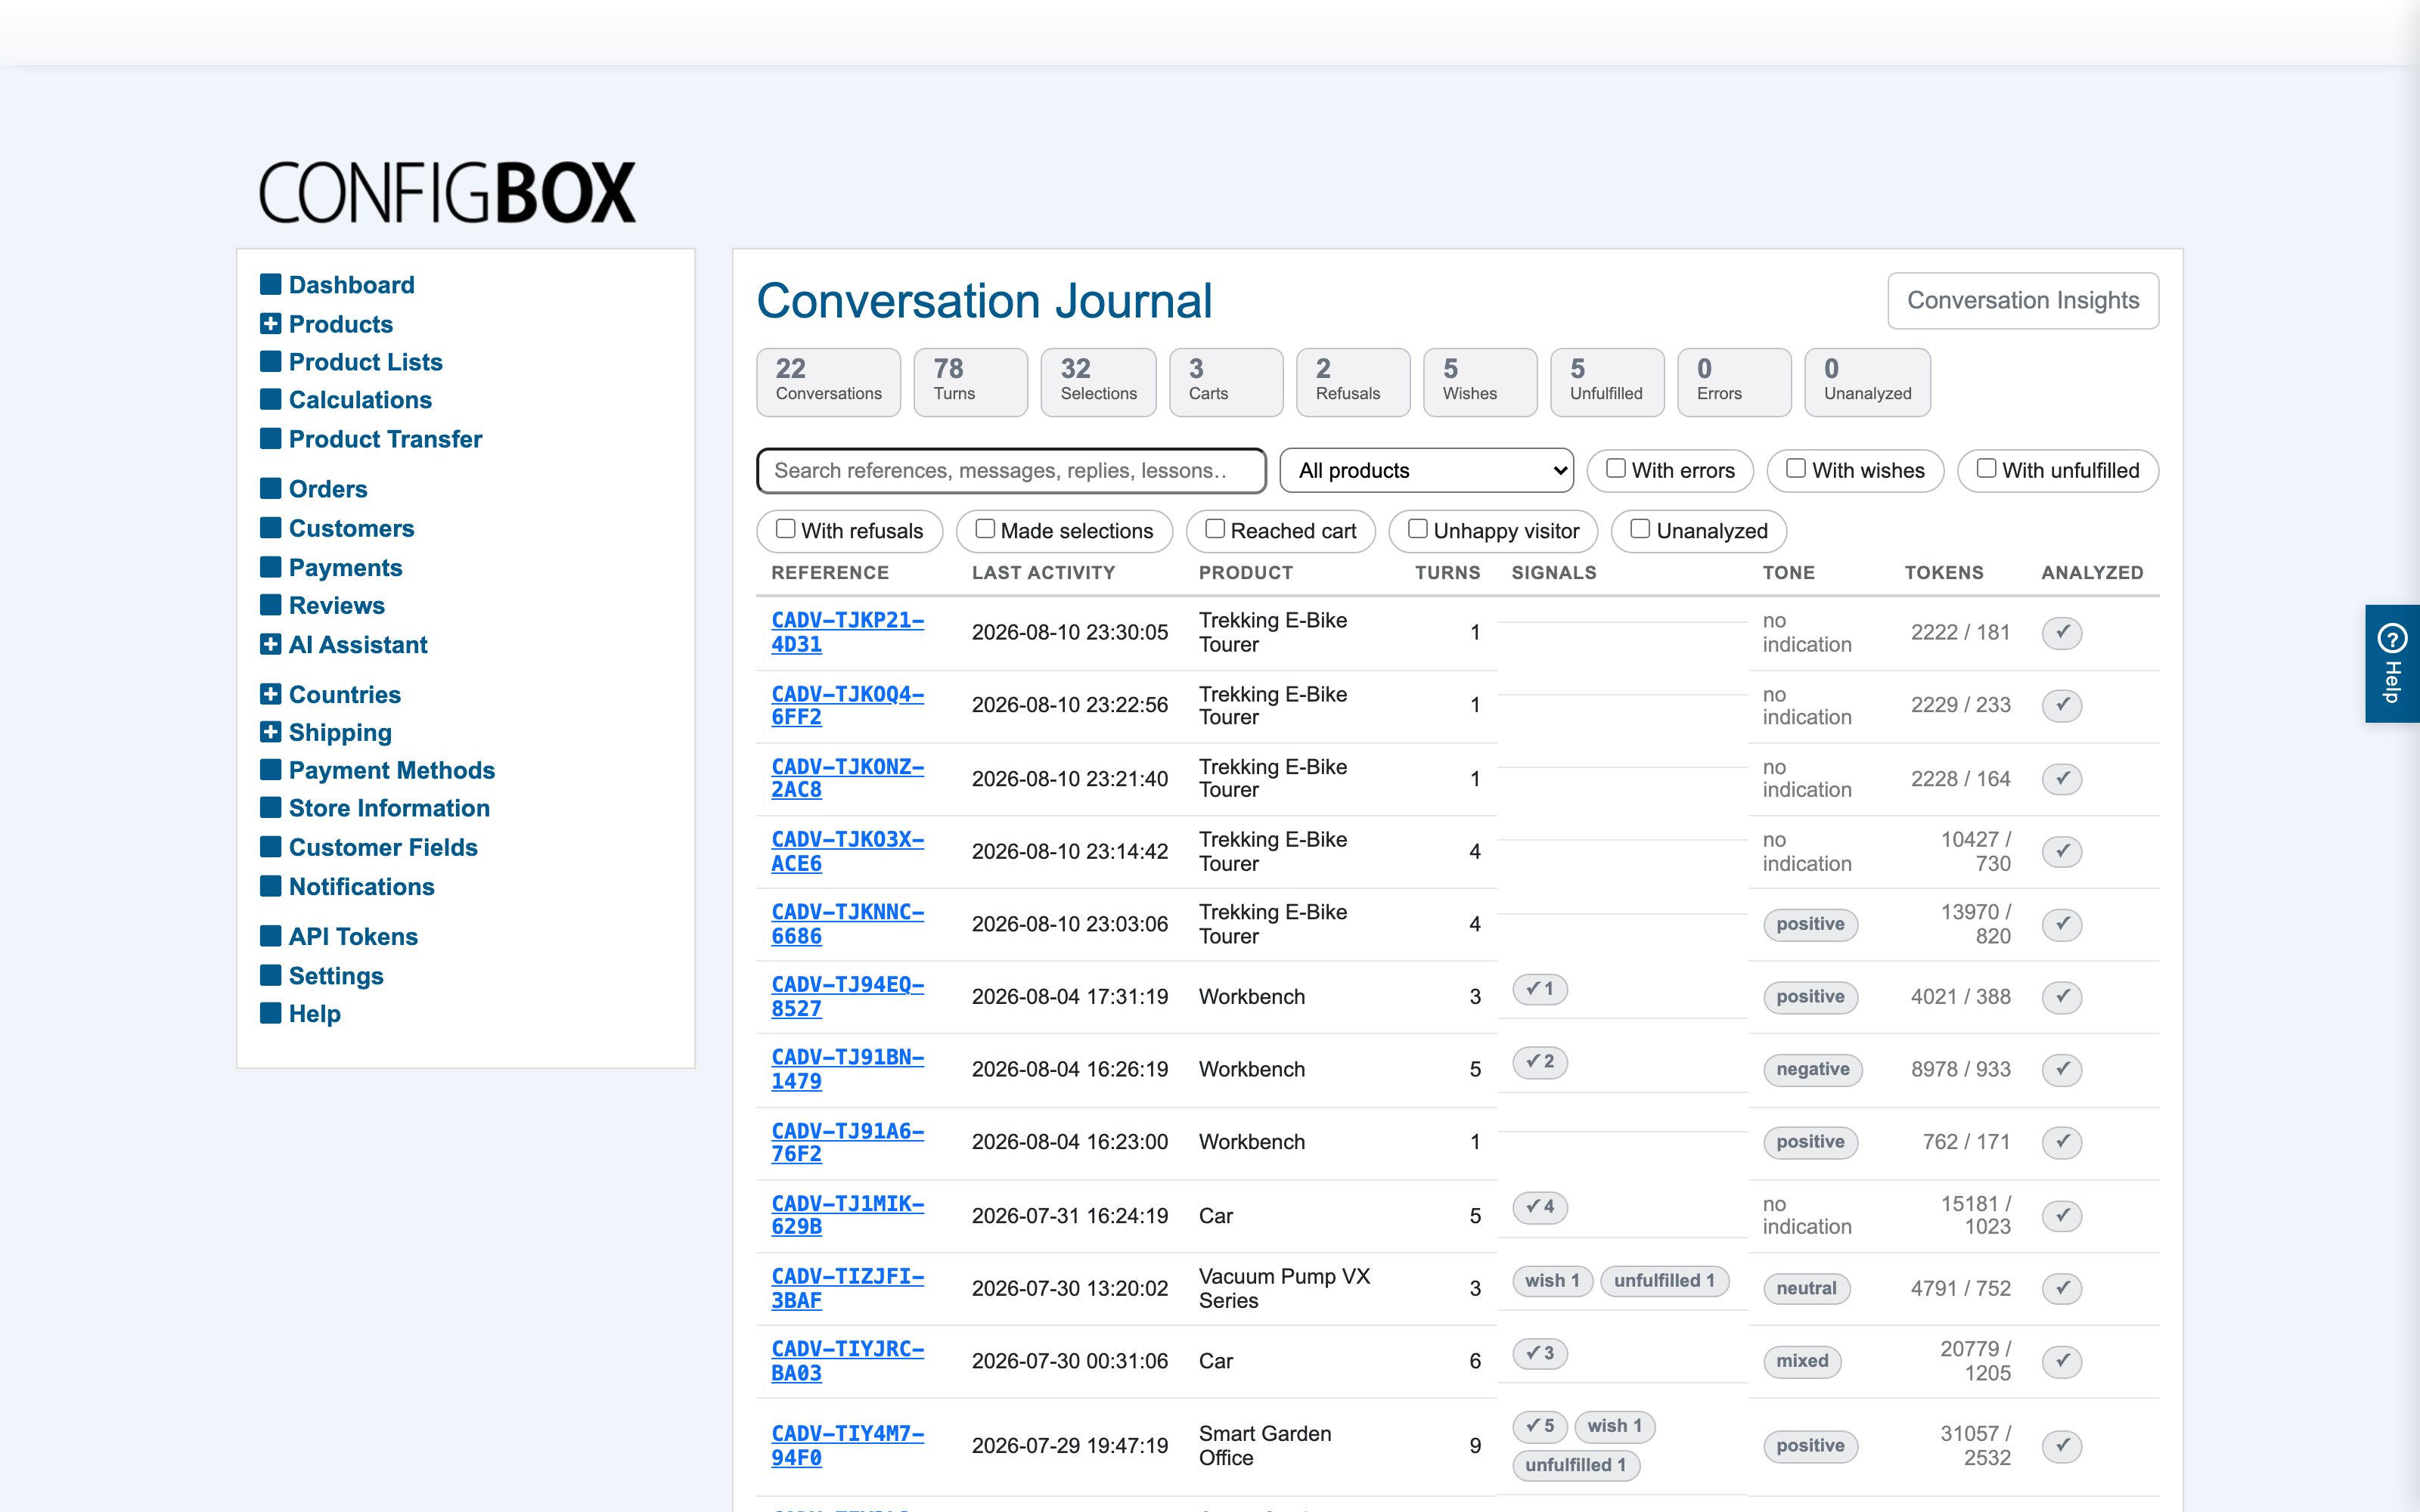Screen dimensions: 2420x1512
Task: Click the search references input field
Action: click(1011, 470)
